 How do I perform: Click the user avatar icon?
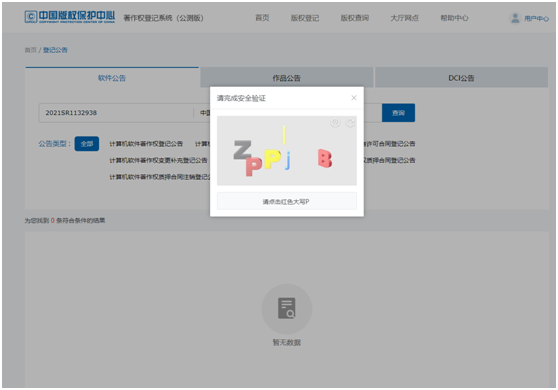click(x=515, y=18)
